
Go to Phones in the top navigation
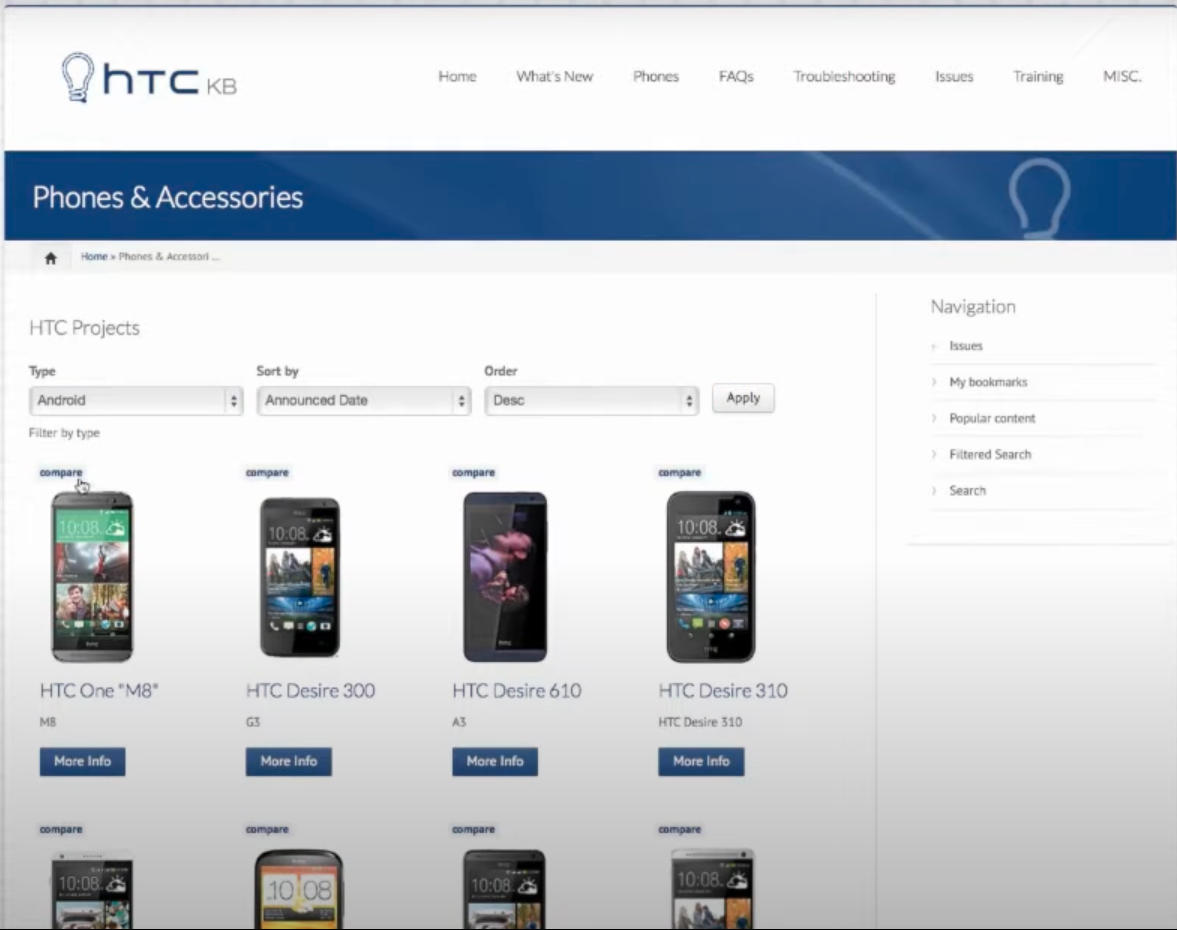(655, 77)
